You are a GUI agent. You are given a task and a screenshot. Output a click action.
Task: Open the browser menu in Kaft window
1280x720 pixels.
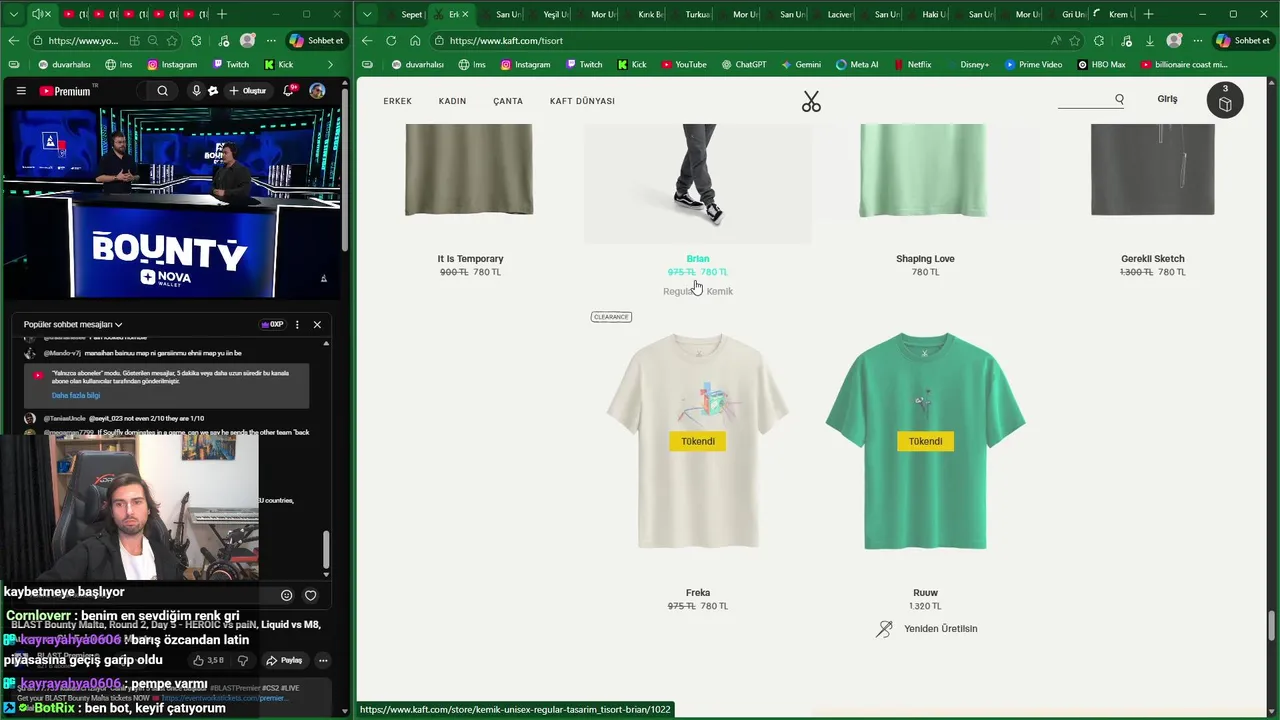click(1198, 41)
